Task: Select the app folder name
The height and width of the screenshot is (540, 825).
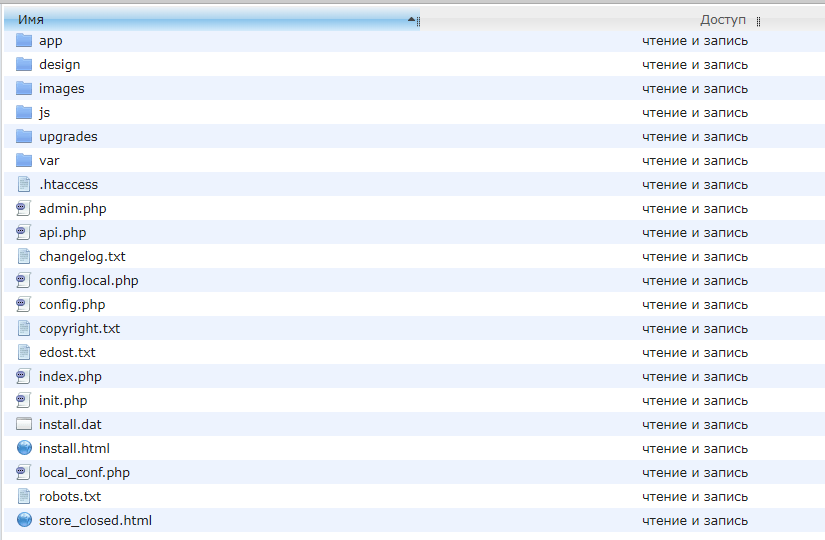Action: pyautogui.click(x=51, y=41)
